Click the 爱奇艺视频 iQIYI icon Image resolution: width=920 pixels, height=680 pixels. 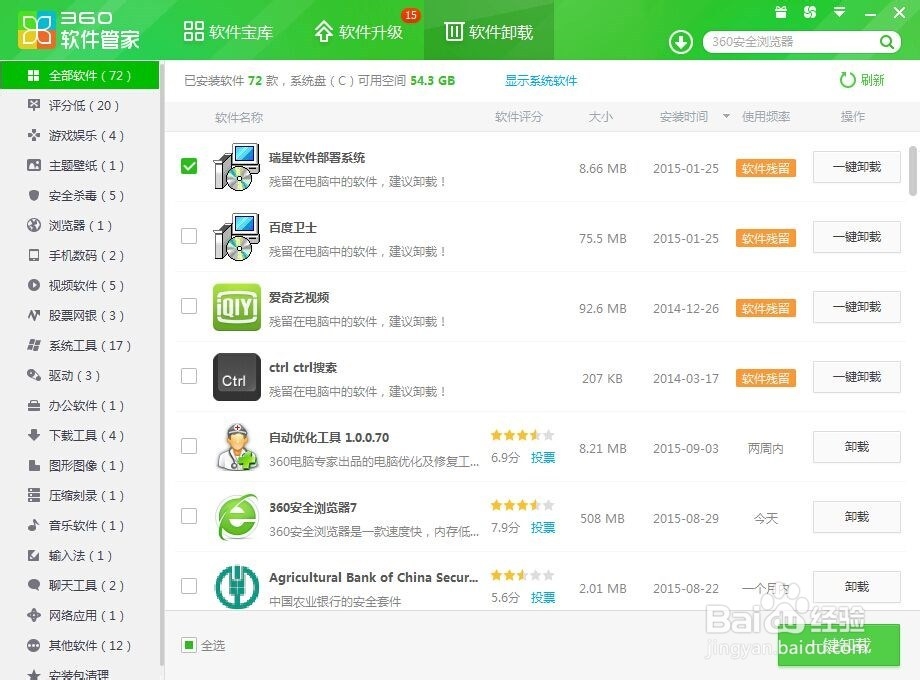tap(236, 307)
